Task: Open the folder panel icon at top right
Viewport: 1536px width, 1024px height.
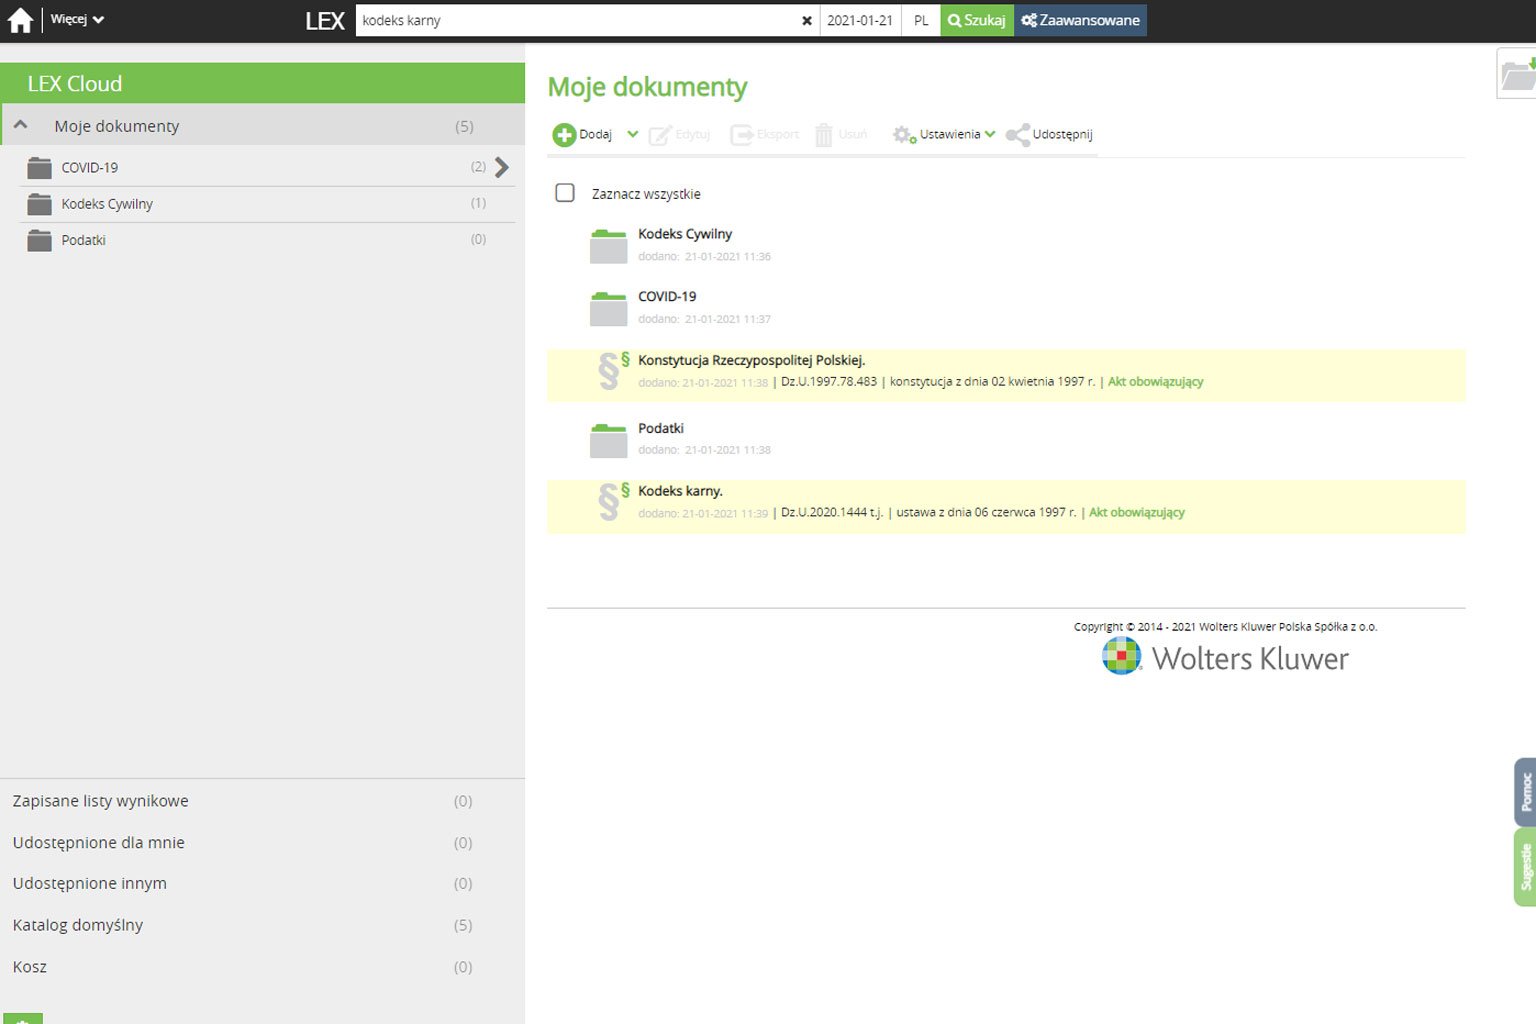Action: click(1516, 75)
